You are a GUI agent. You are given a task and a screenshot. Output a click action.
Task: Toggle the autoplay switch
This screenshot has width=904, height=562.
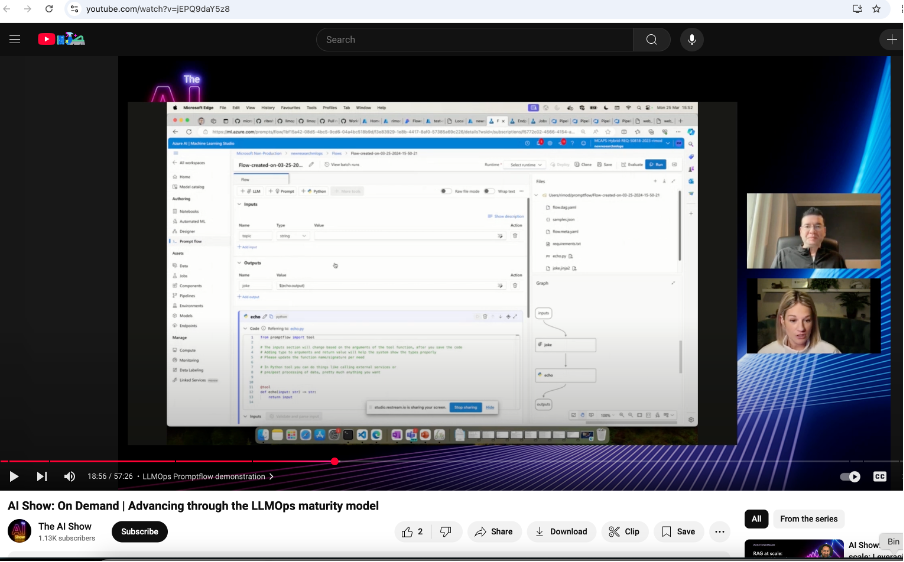coord(850,477)
